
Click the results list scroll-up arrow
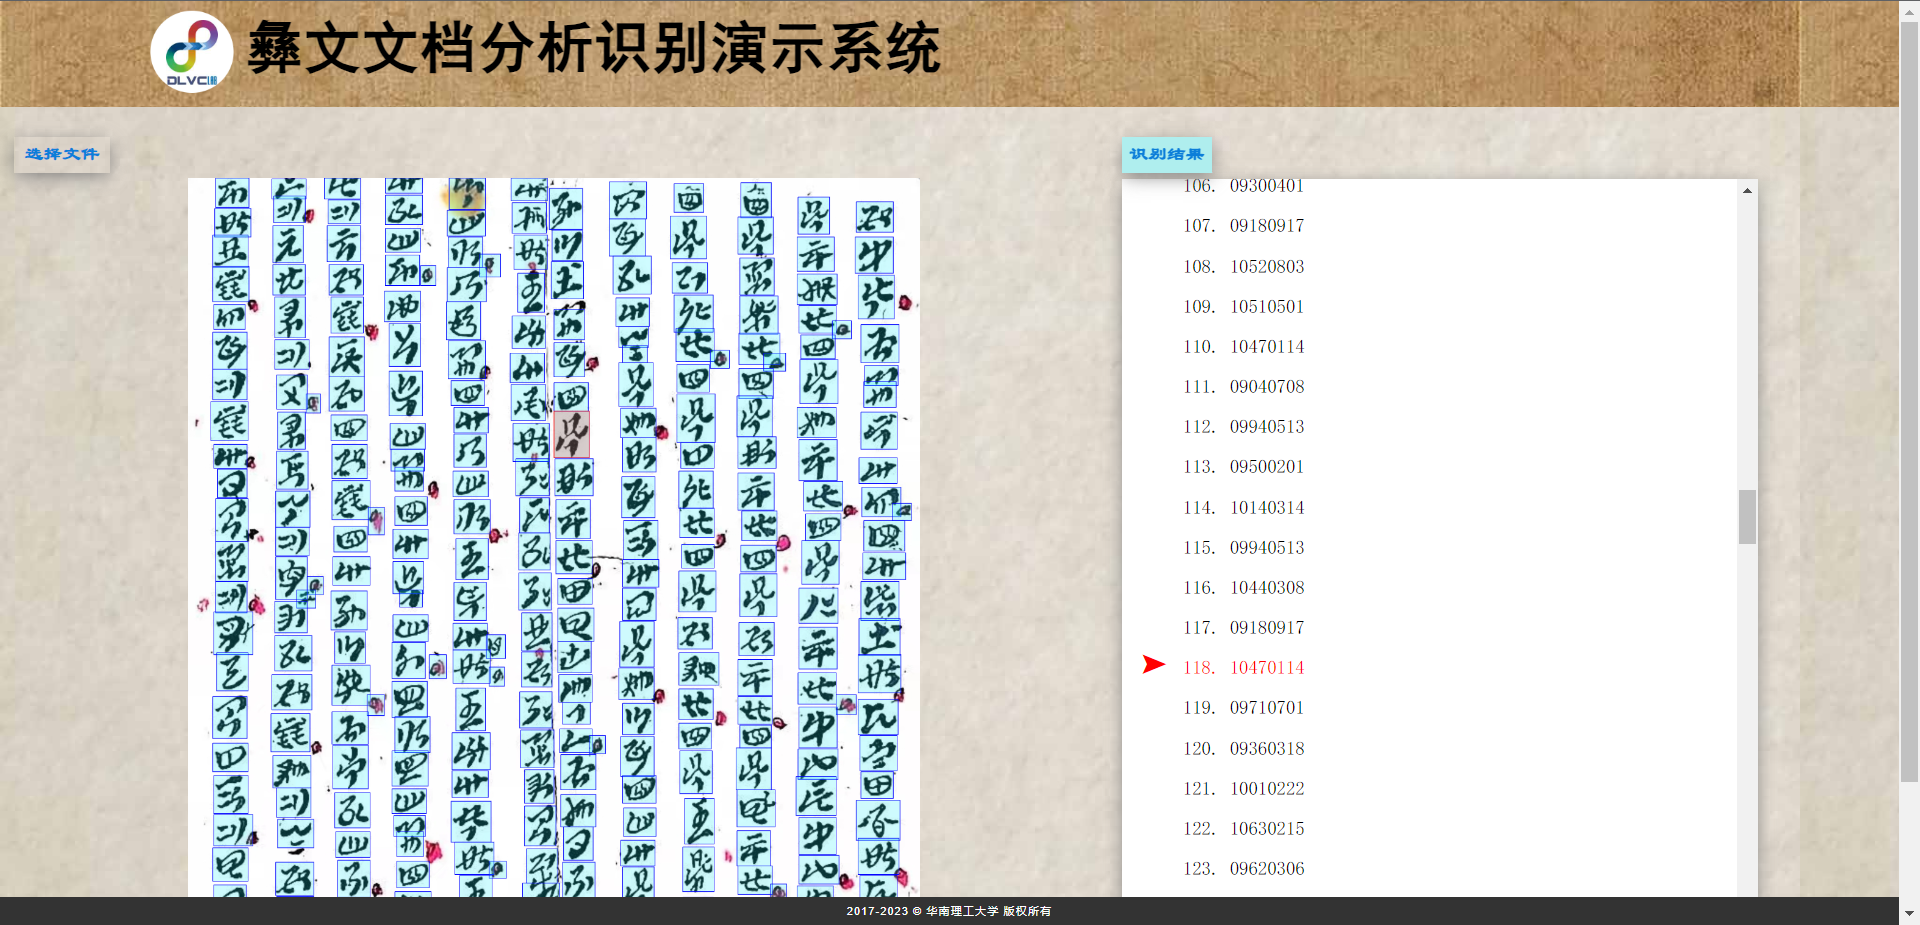point(1747,191)
